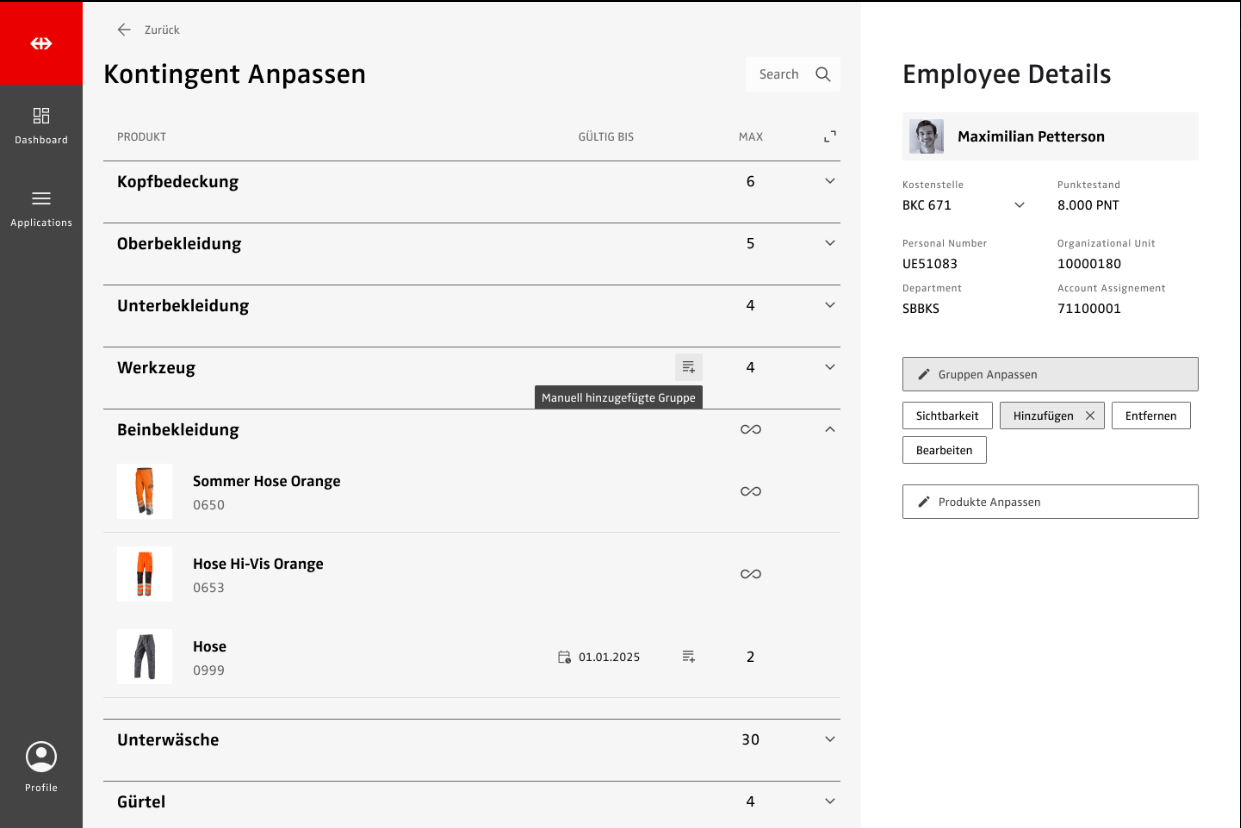The height and width of the screenshot is (828, 1241).
Task: Open the Kostenstelle BKC 671 dropdown
Action: pos(1019,205)
